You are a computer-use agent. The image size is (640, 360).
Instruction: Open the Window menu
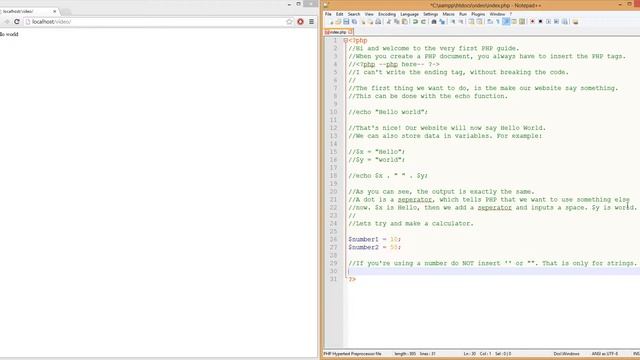pyautogui.click(x=497, y=14)
